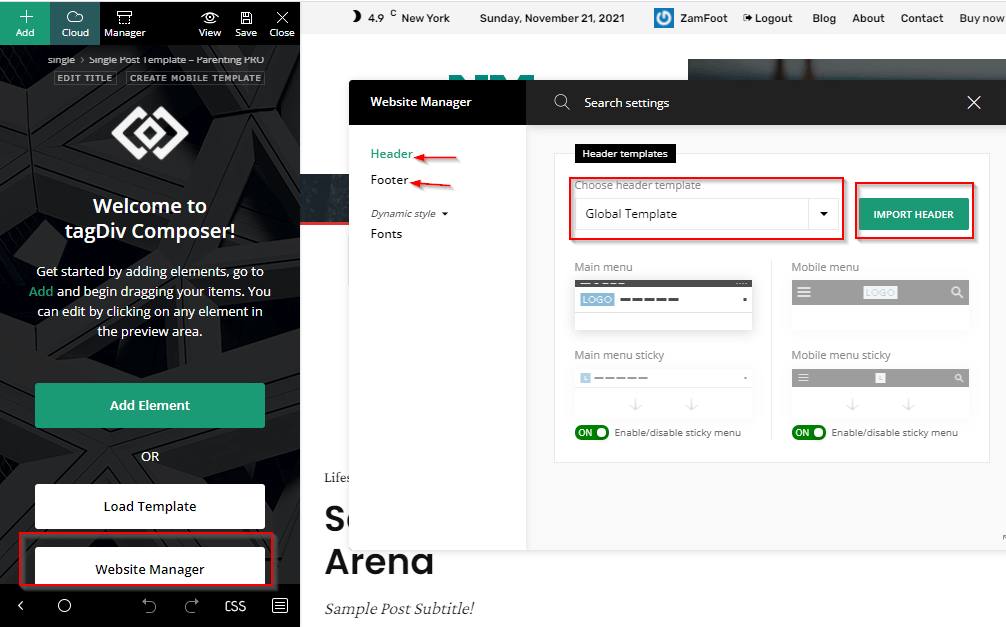Click the Load Template button
Viewport: 1006px width, 627px height.
[x=149, y=506]
